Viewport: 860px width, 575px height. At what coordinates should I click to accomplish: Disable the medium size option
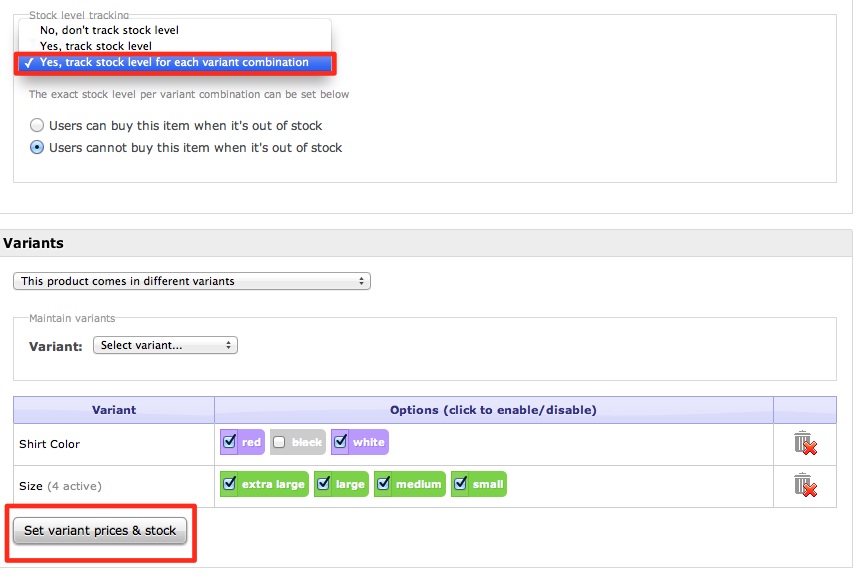[x=384, y=483]
